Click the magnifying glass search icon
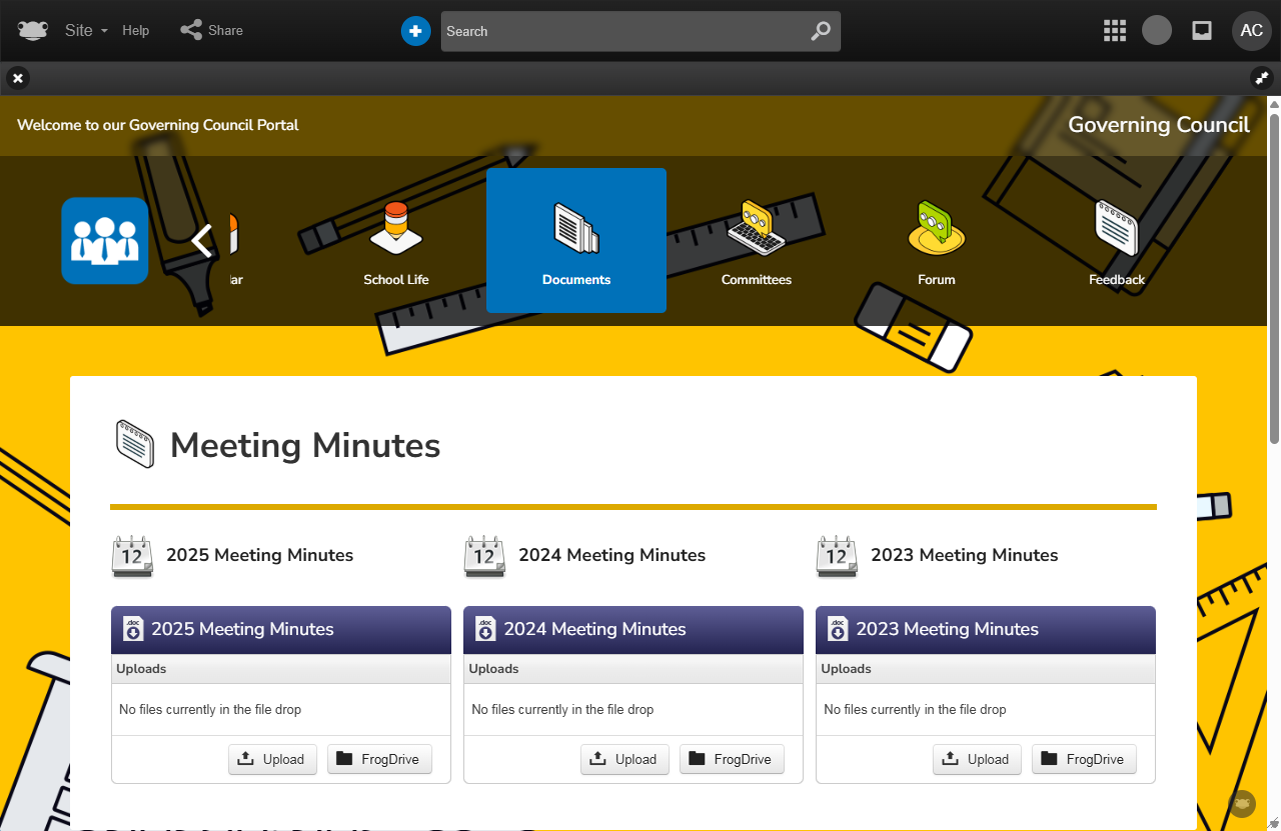The height and width of the screenshot is (831, 1281). (820, 31)
